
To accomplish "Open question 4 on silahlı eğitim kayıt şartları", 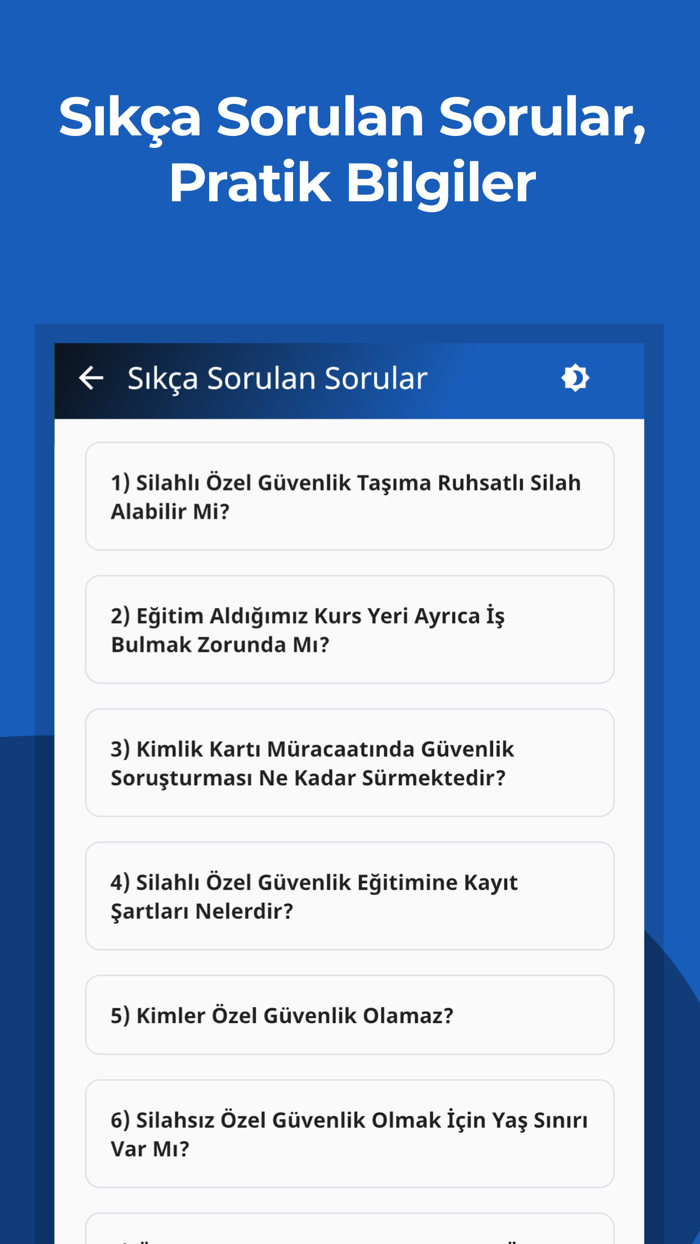I will 350,896.
